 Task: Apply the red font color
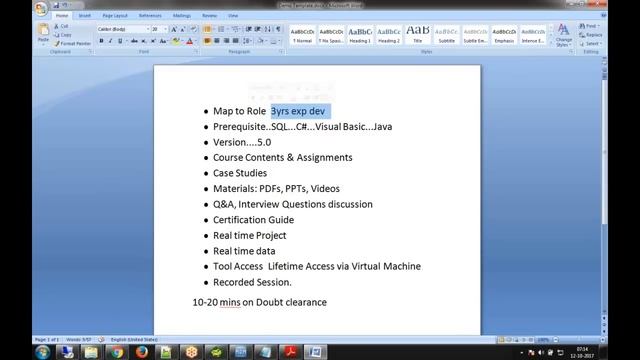click(189, 41)
